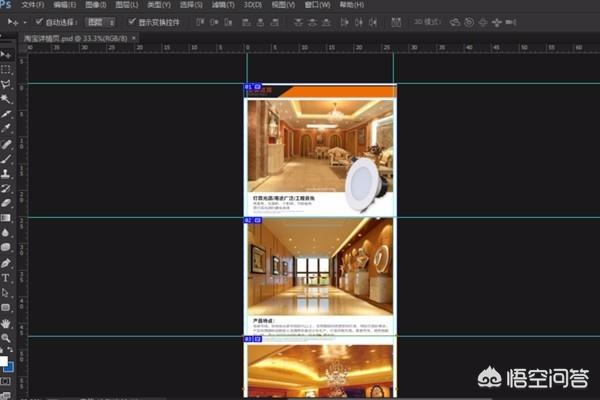
Task: Click the 3D rotate mode icon
Action: point(455,22)
